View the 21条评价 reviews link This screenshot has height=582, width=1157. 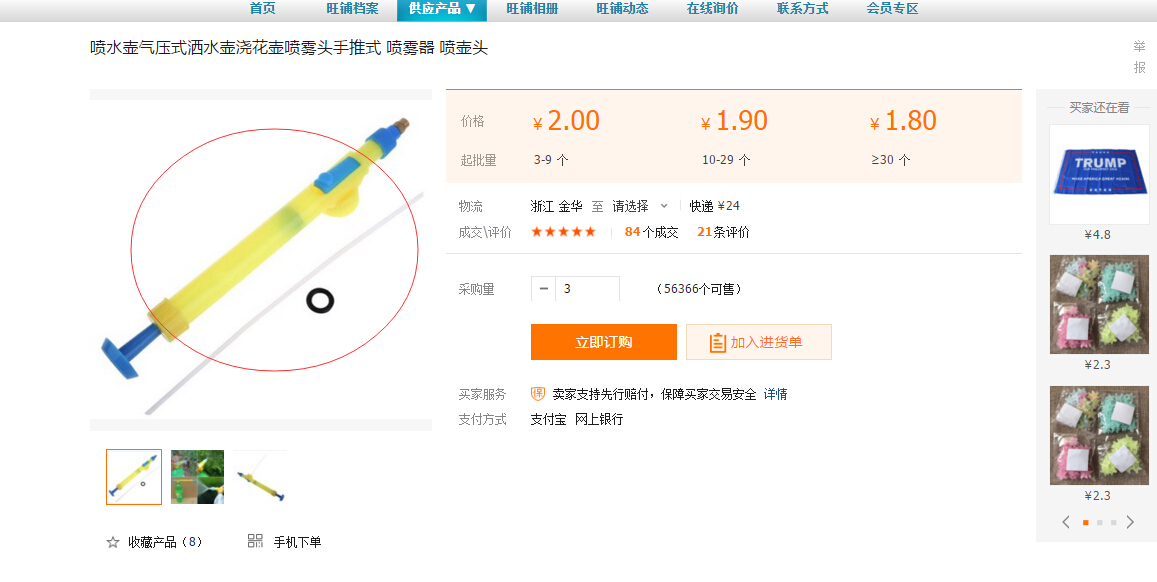[723, 232]
